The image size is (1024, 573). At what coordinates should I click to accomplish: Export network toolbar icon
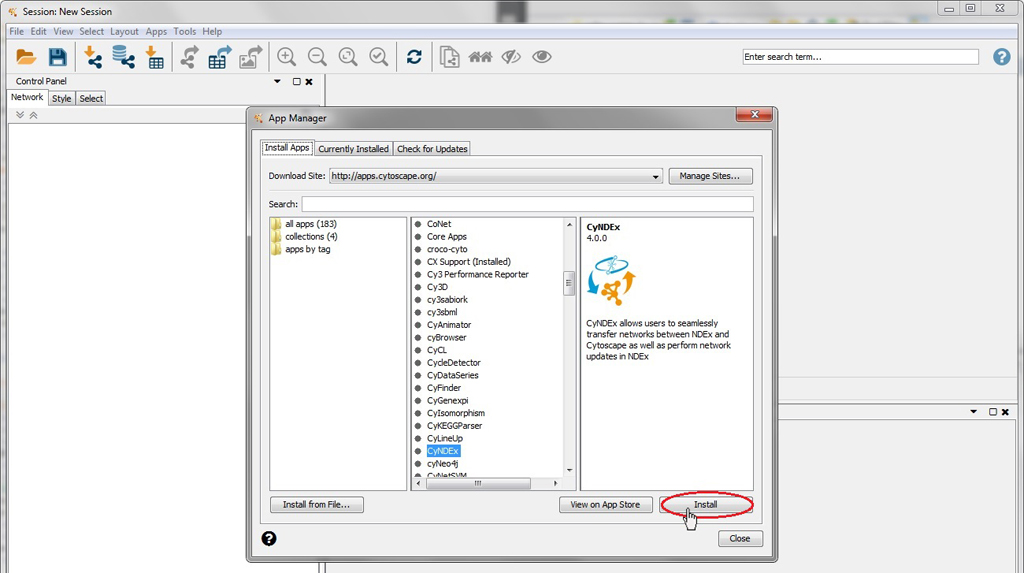pos(189,57)
